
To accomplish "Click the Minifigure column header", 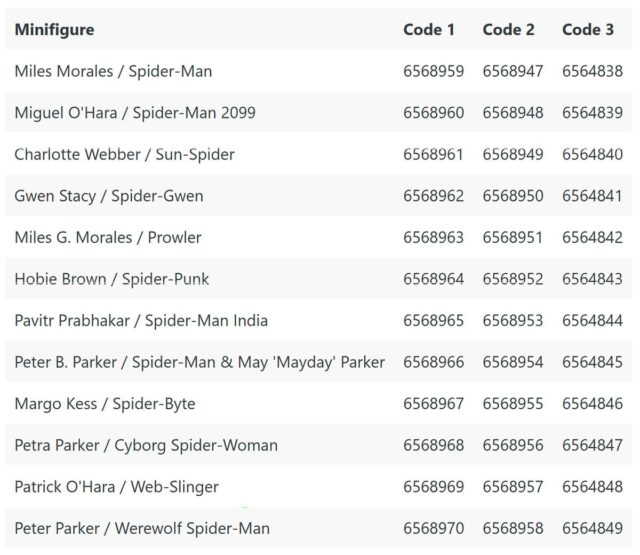I will (54, 30).
